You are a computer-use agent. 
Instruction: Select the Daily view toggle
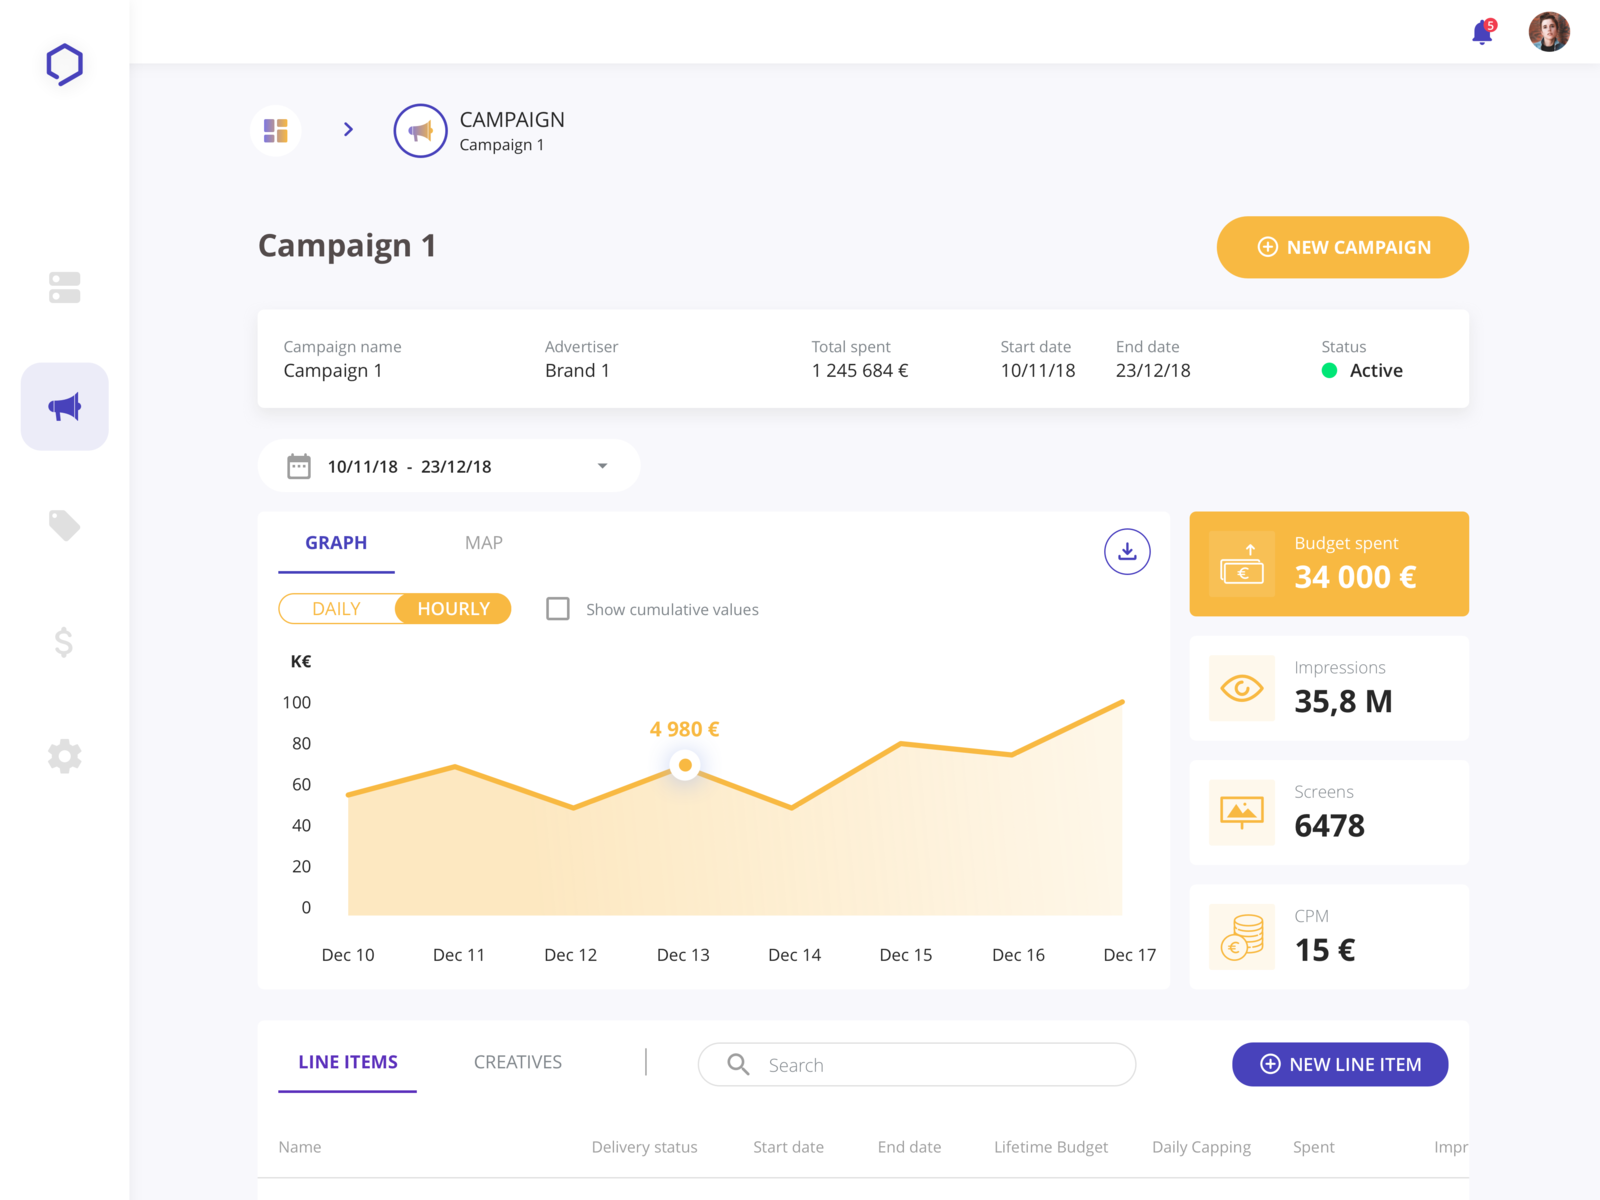337,609
